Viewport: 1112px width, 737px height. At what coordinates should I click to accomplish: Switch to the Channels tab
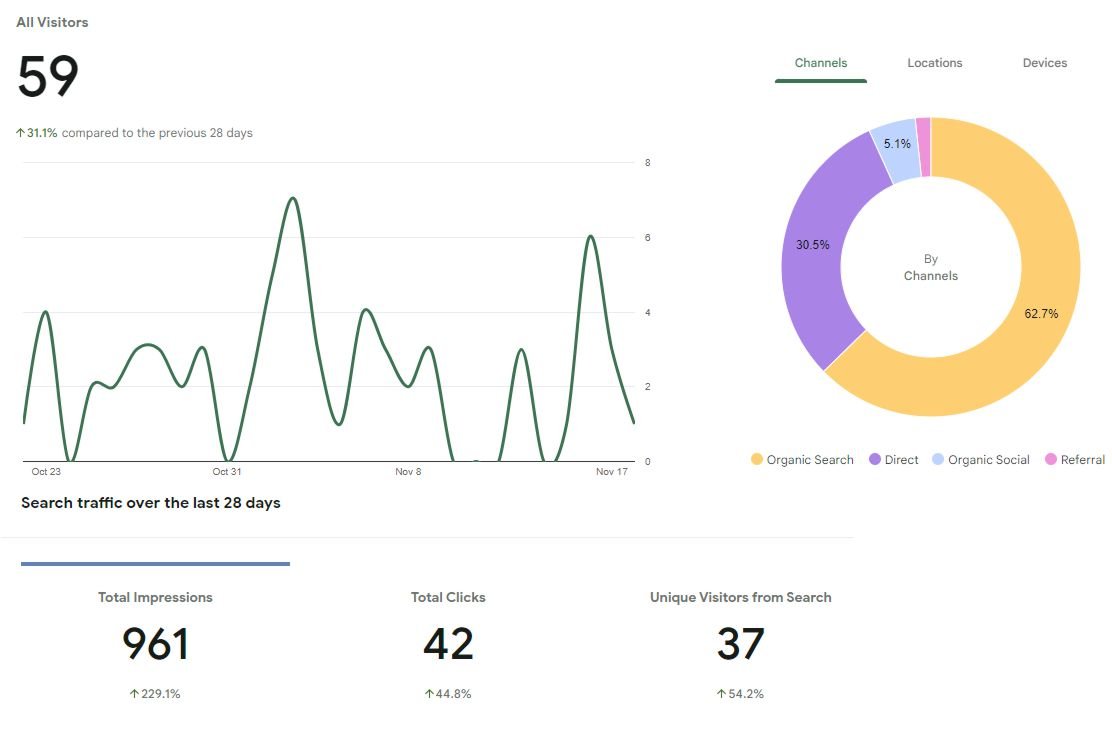(x=820, y=63)
